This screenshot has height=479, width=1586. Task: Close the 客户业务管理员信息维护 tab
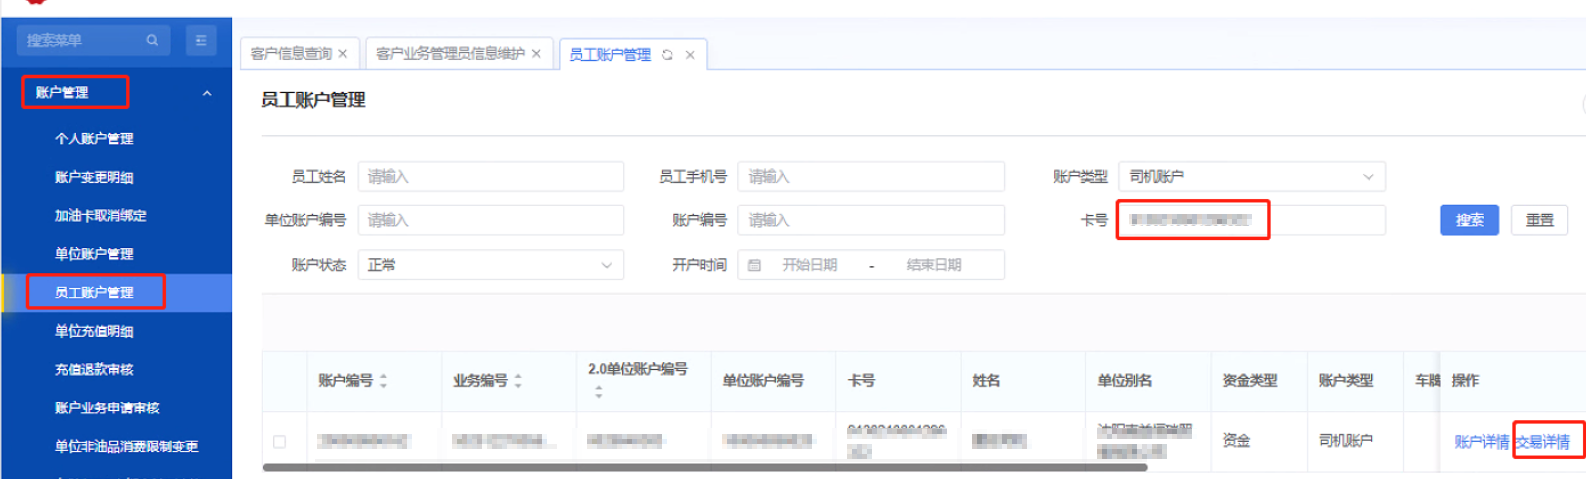tap(536, 54)
